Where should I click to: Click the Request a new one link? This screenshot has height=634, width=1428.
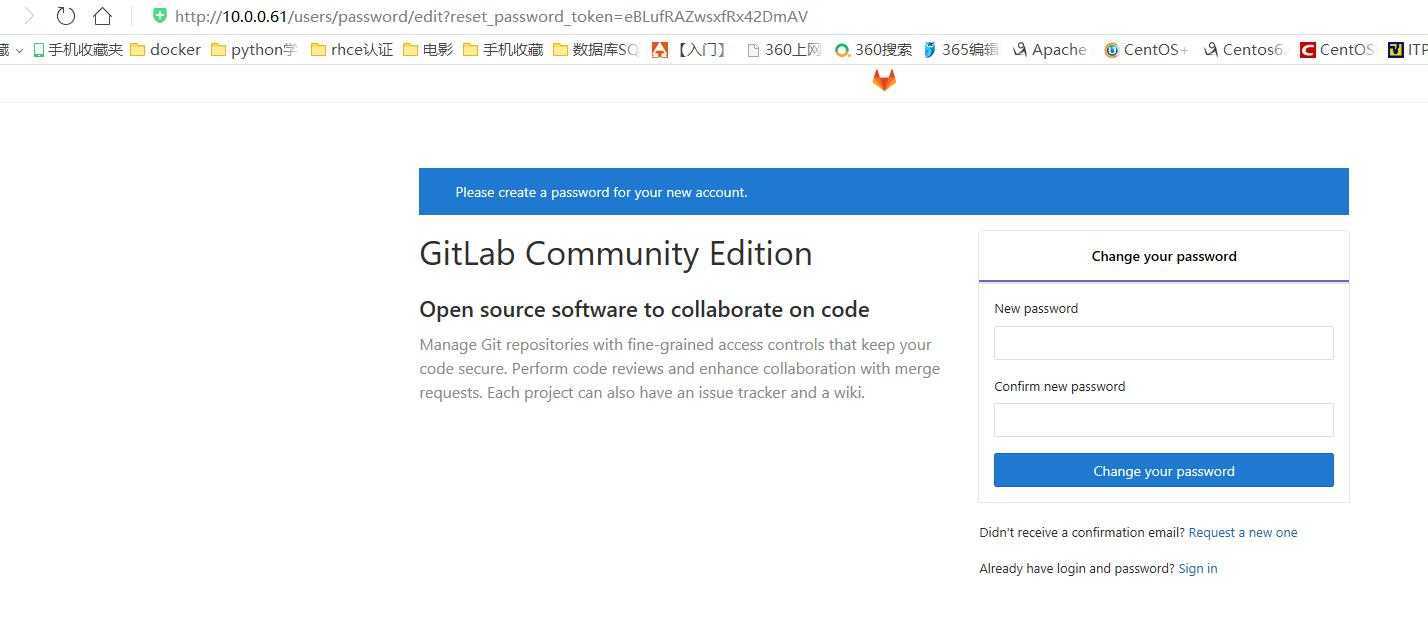pos(1243,533)
